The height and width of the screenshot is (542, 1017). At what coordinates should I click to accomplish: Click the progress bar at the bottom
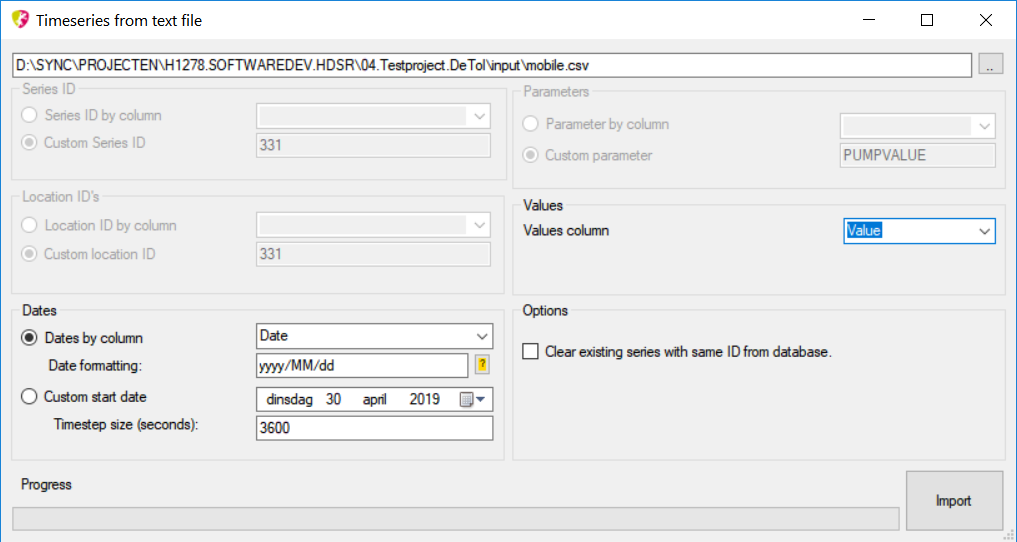(x=455, y=518)
